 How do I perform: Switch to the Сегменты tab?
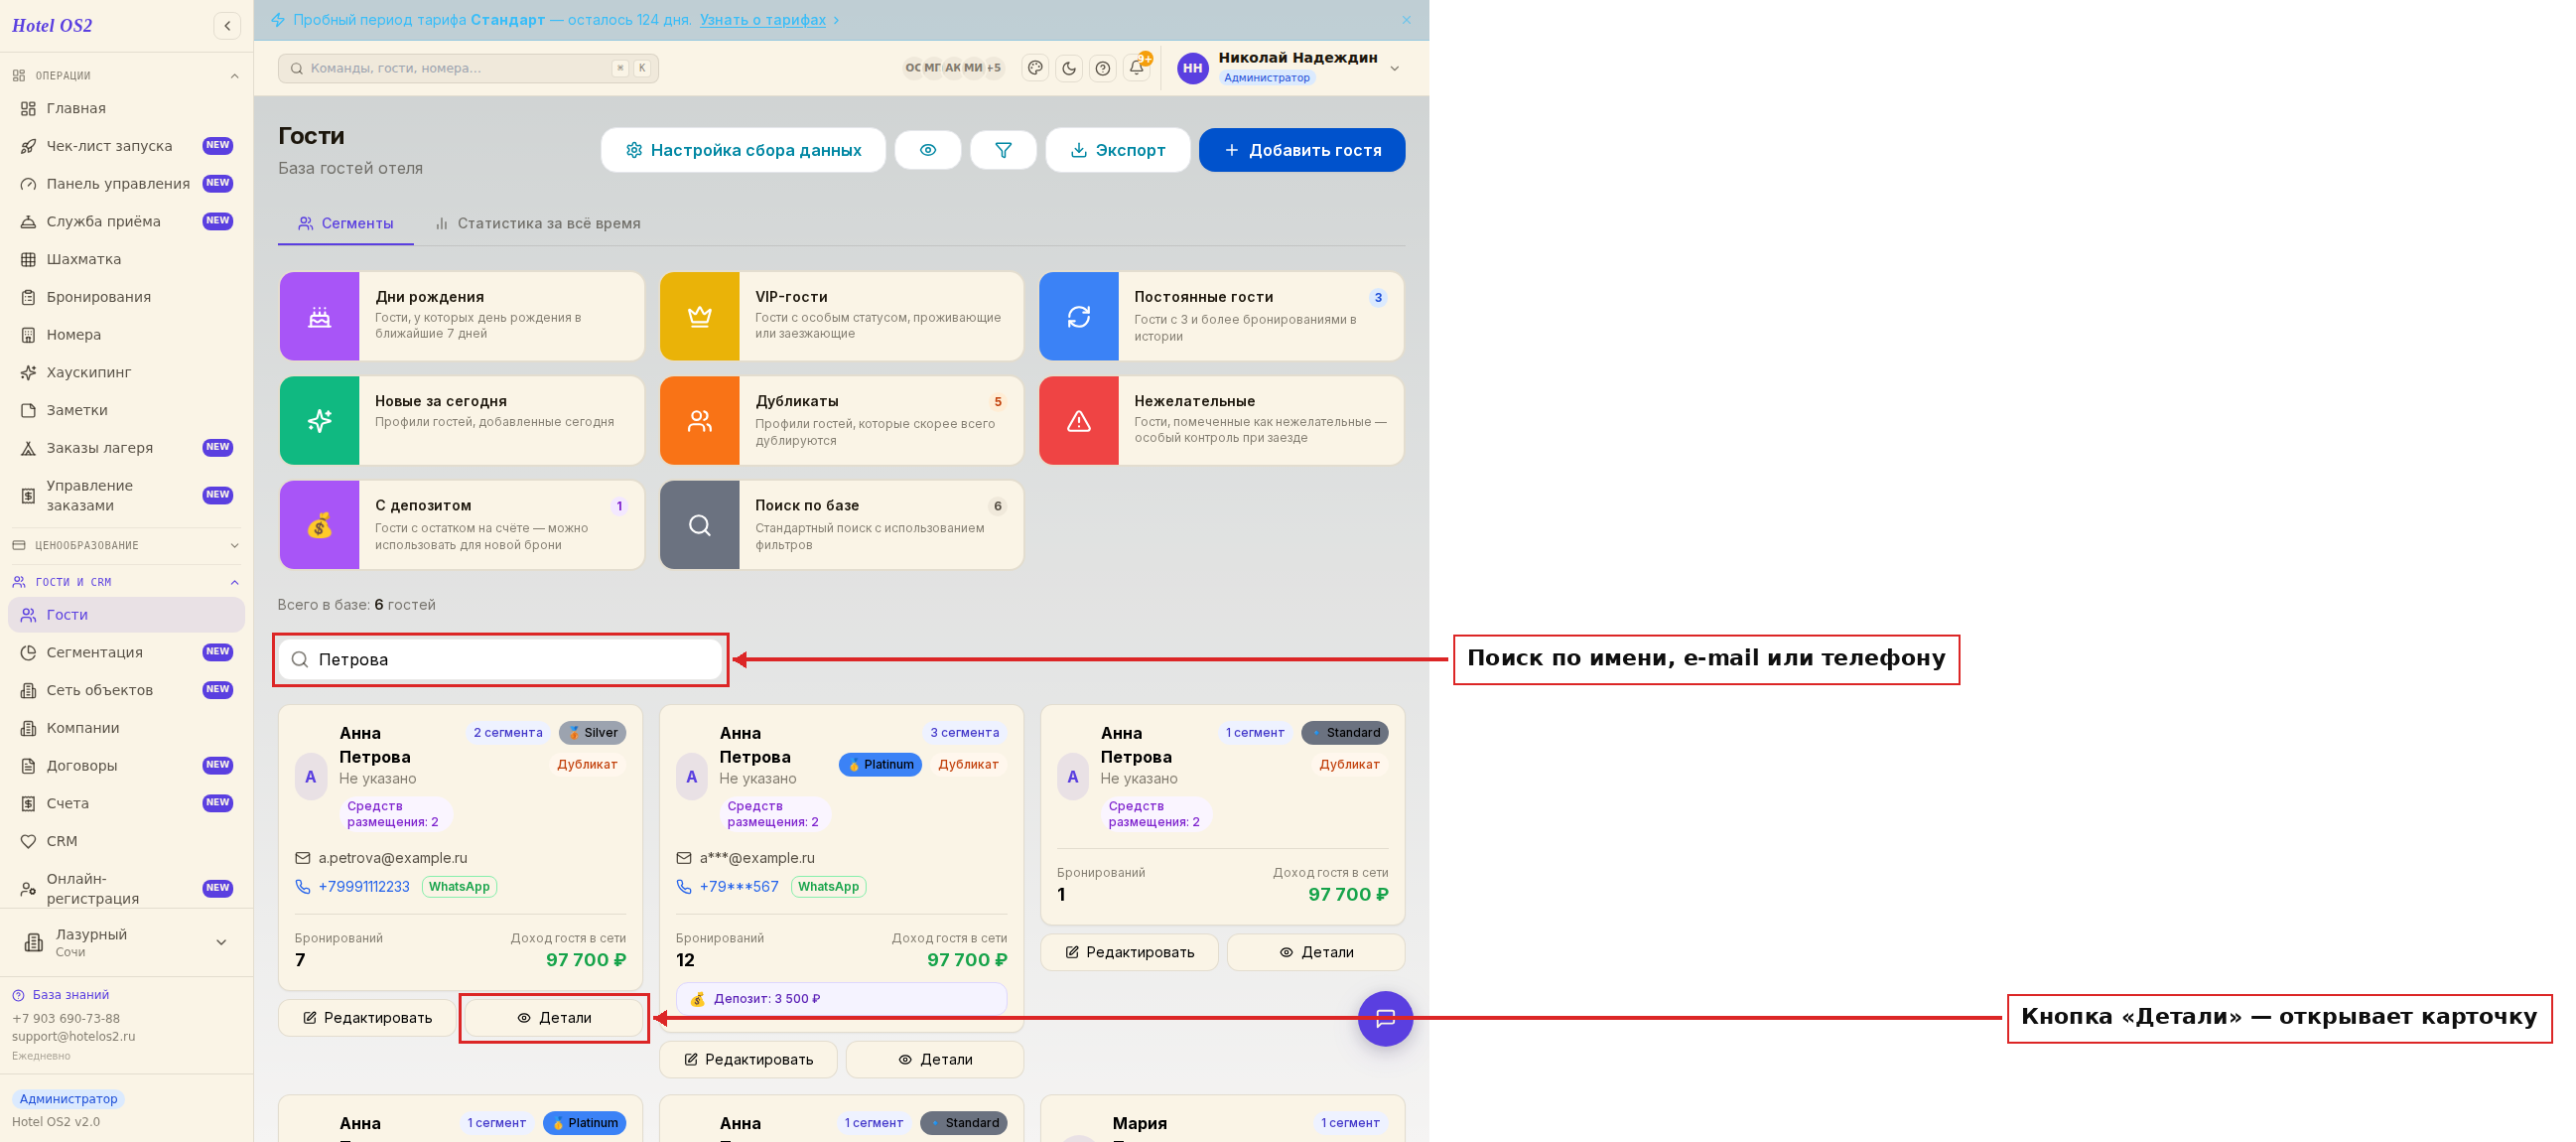coord(346,224)
